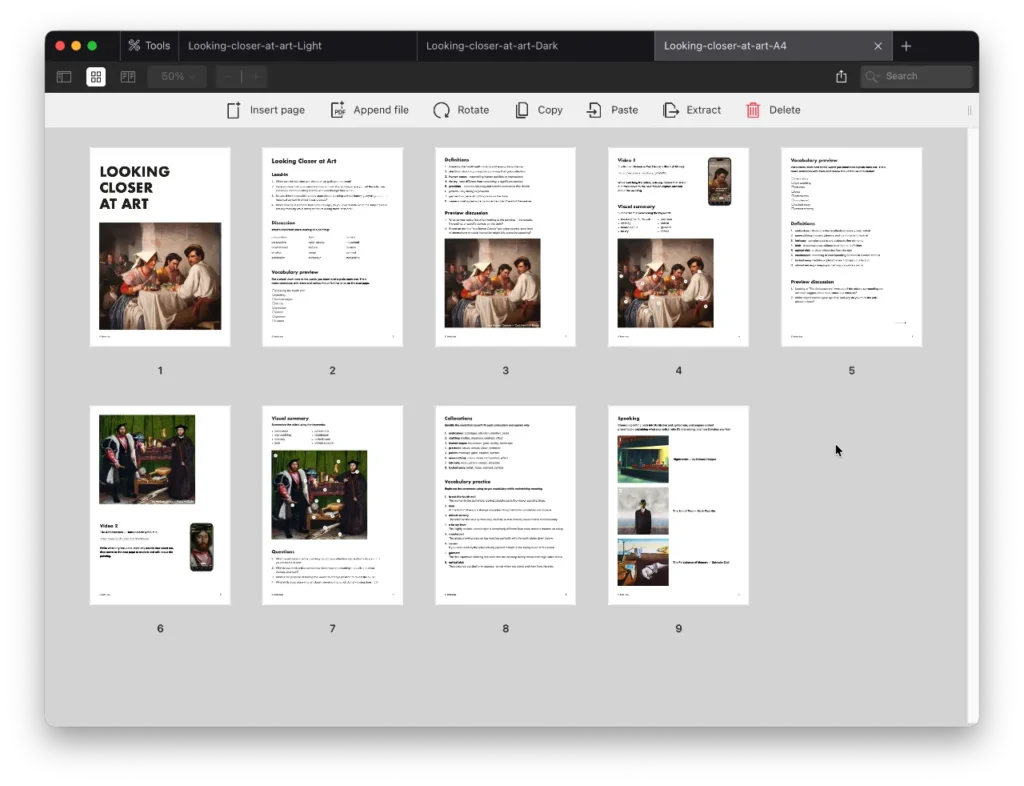Open the 50% zoom level dropdown
The image size is (1024, 786).
click(177, 77)
